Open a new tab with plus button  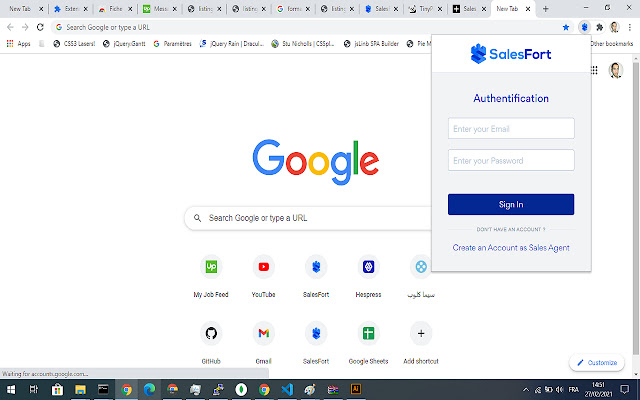coord(546,9)
